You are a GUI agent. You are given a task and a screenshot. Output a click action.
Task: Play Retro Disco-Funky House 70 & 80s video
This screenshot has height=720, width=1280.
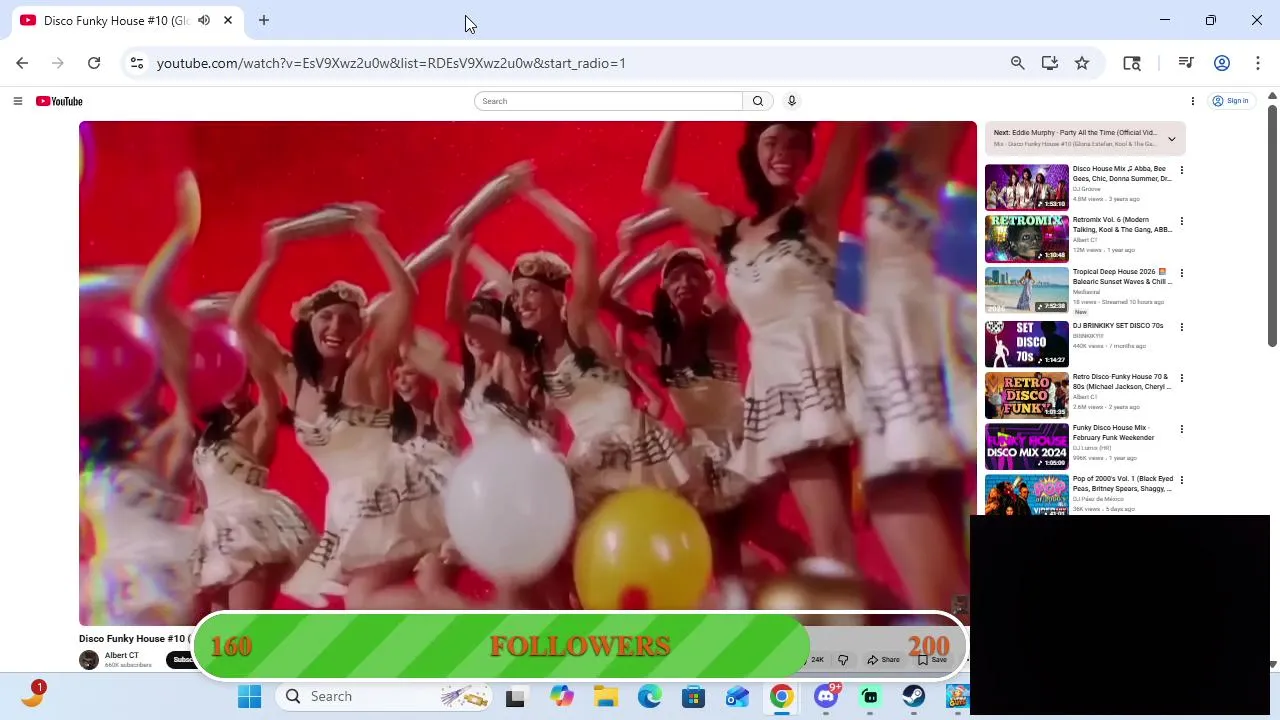pos(1027,395)
